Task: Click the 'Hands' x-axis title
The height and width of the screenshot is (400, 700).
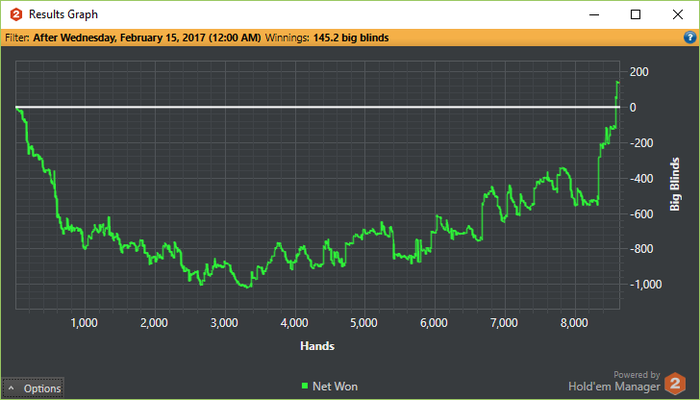Action: click(x=317, y=346)
